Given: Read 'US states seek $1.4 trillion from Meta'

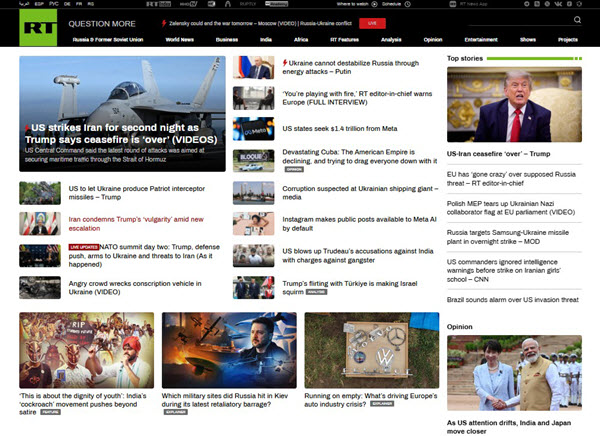Looking at the screenshot, I should (340, 129).
